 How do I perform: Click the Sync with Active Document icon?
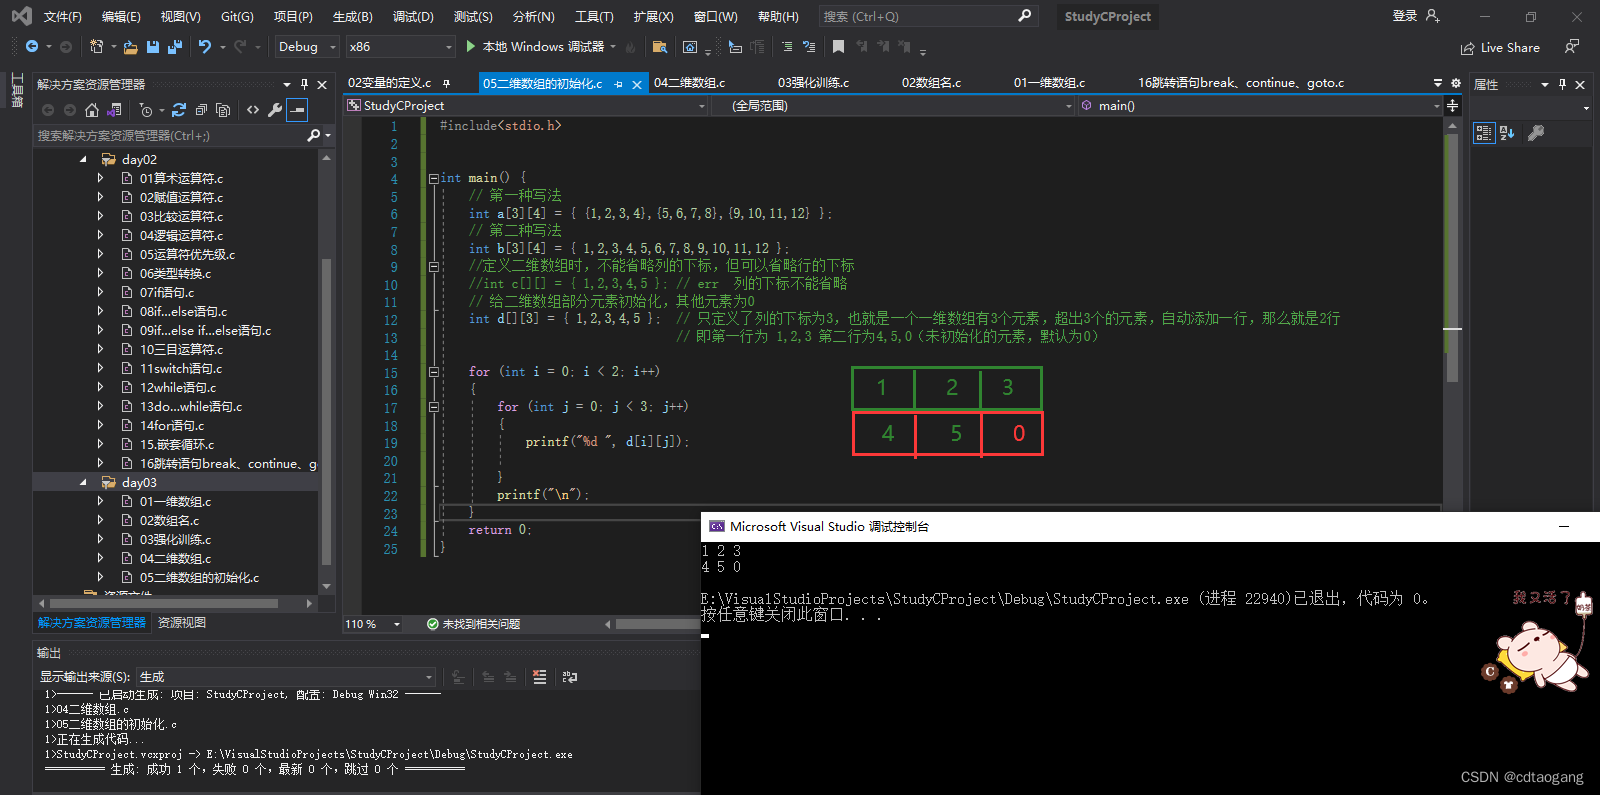[x=179, y=110]
